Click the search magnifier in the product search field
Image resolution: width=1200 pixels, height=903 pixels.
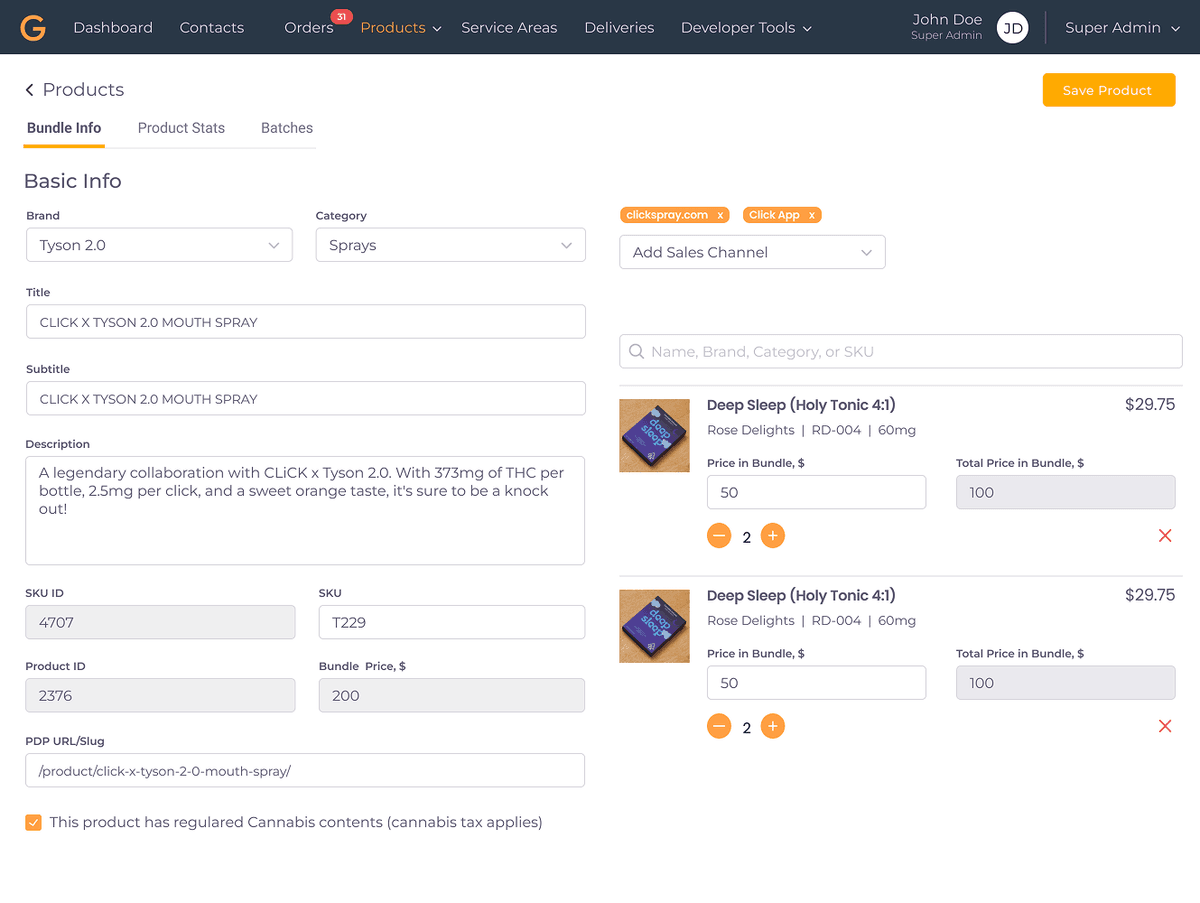click(637, 351)
